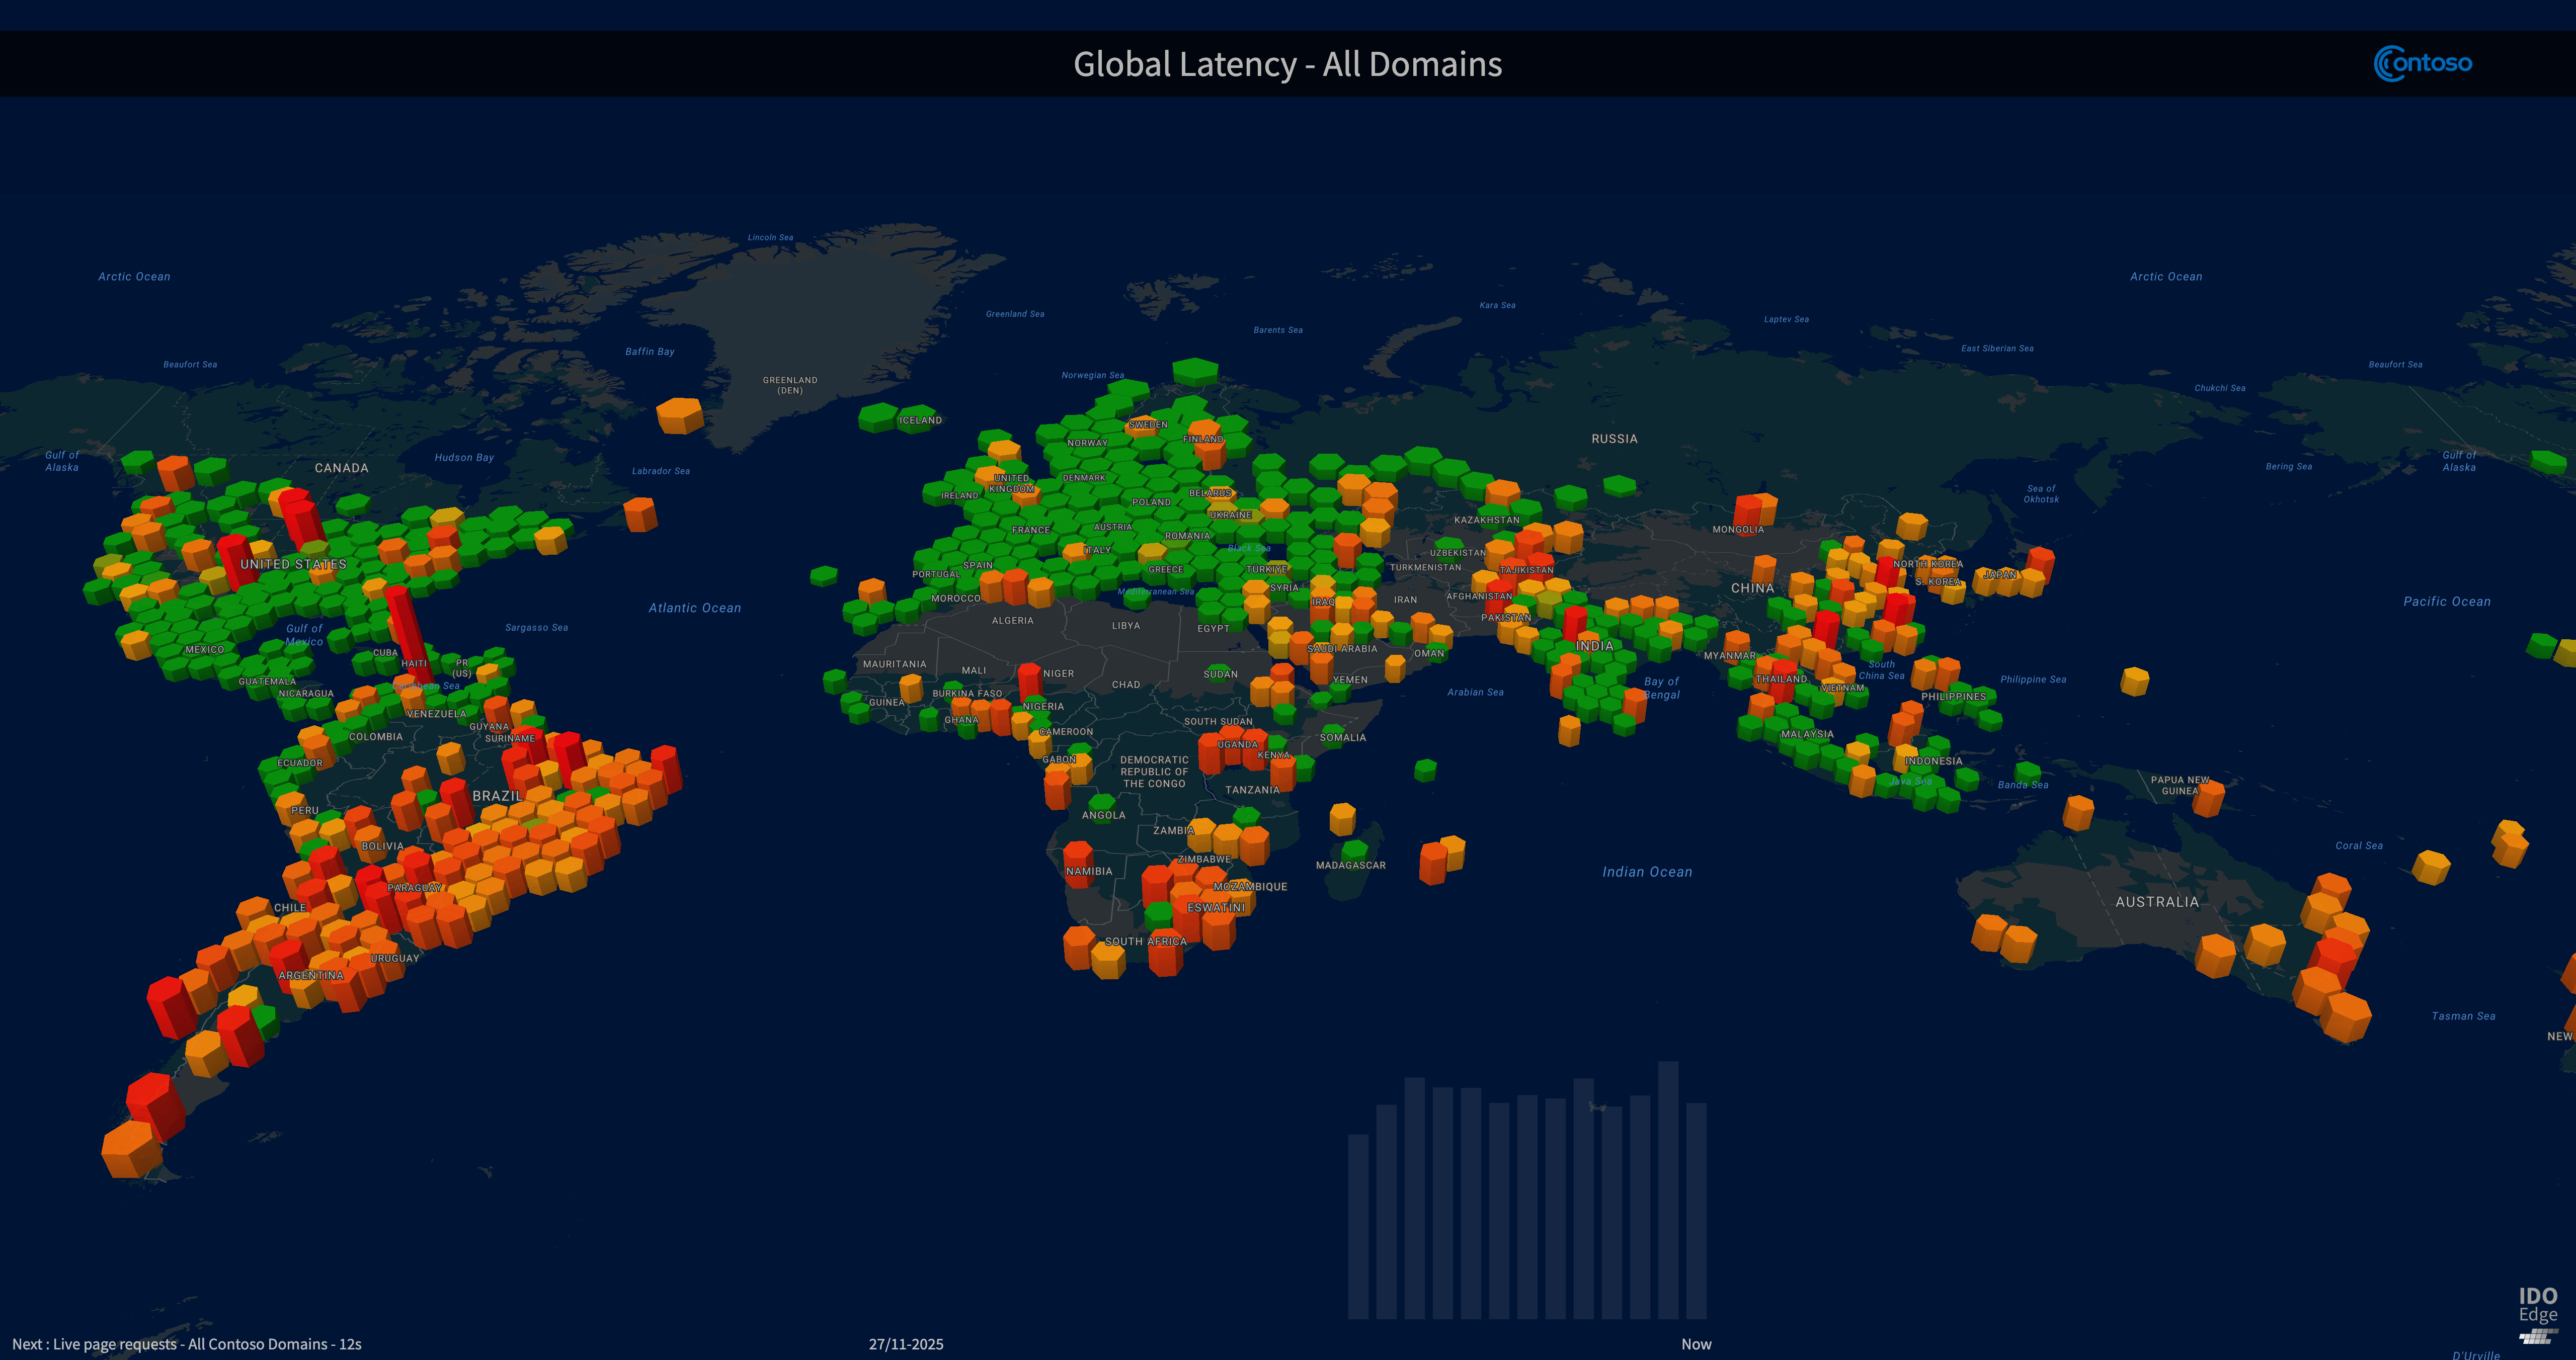Click the PHILIPPINES map label

pyautogui.click(x=1954, y=697)
